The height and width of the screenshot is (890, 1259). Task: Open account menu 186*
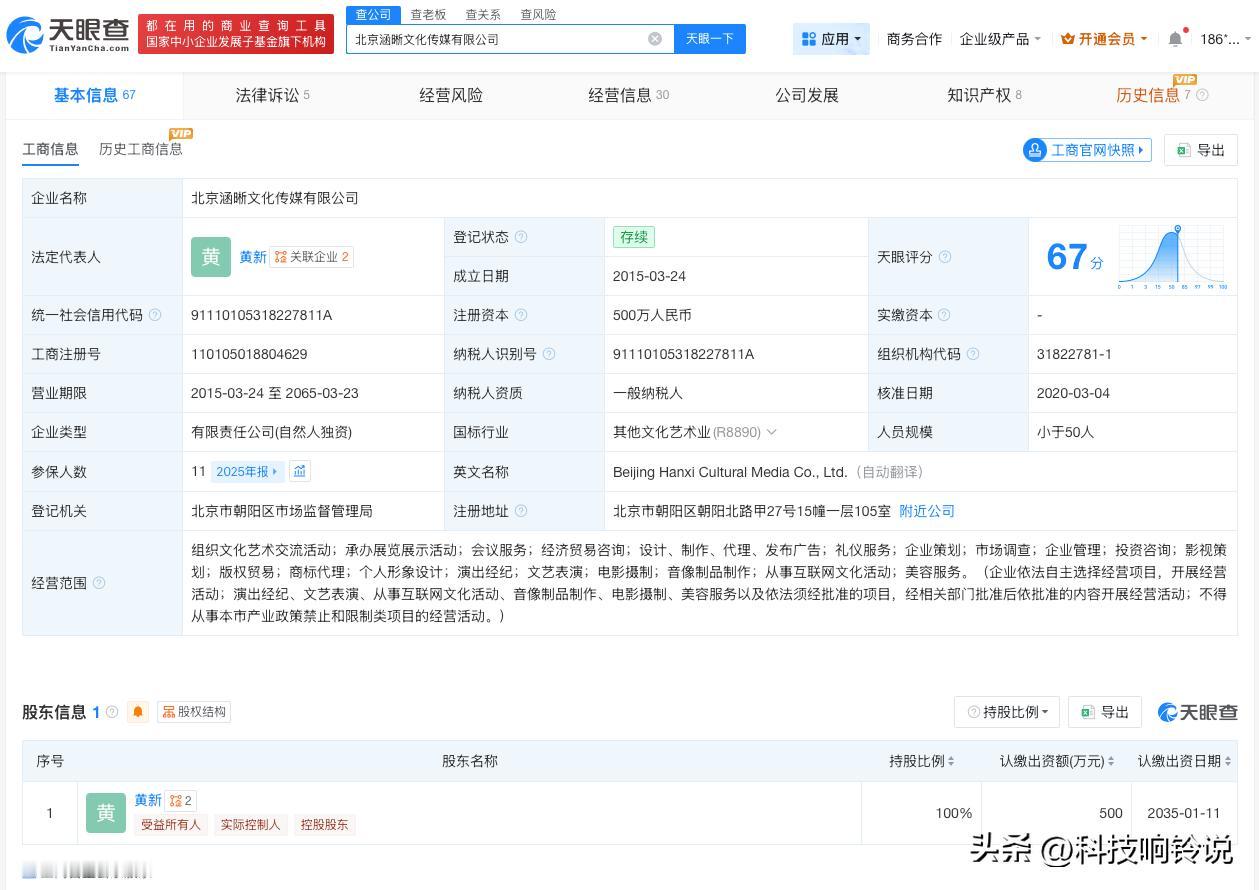click(1225, 39)
